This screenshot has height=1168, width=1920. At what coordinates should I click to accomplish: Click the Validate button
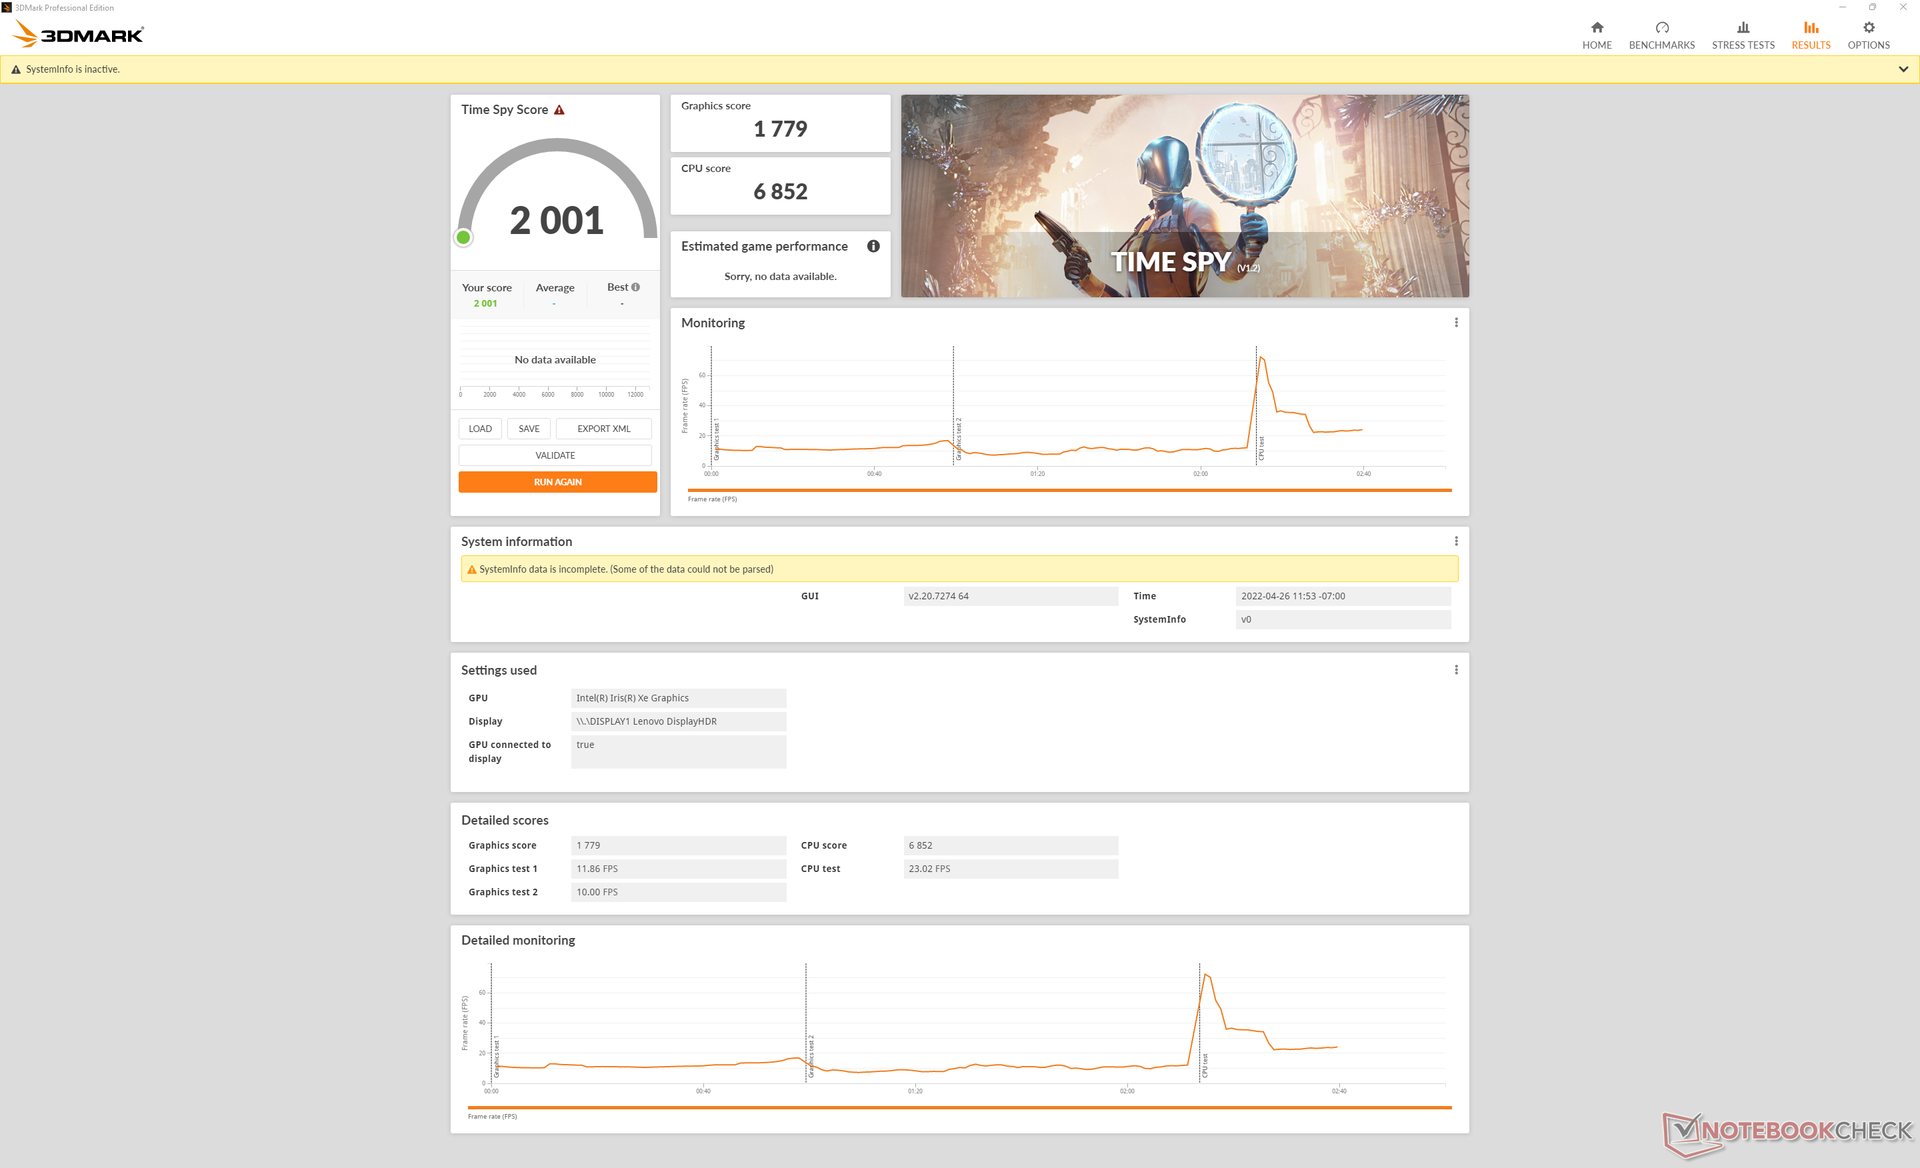[555, 455]
